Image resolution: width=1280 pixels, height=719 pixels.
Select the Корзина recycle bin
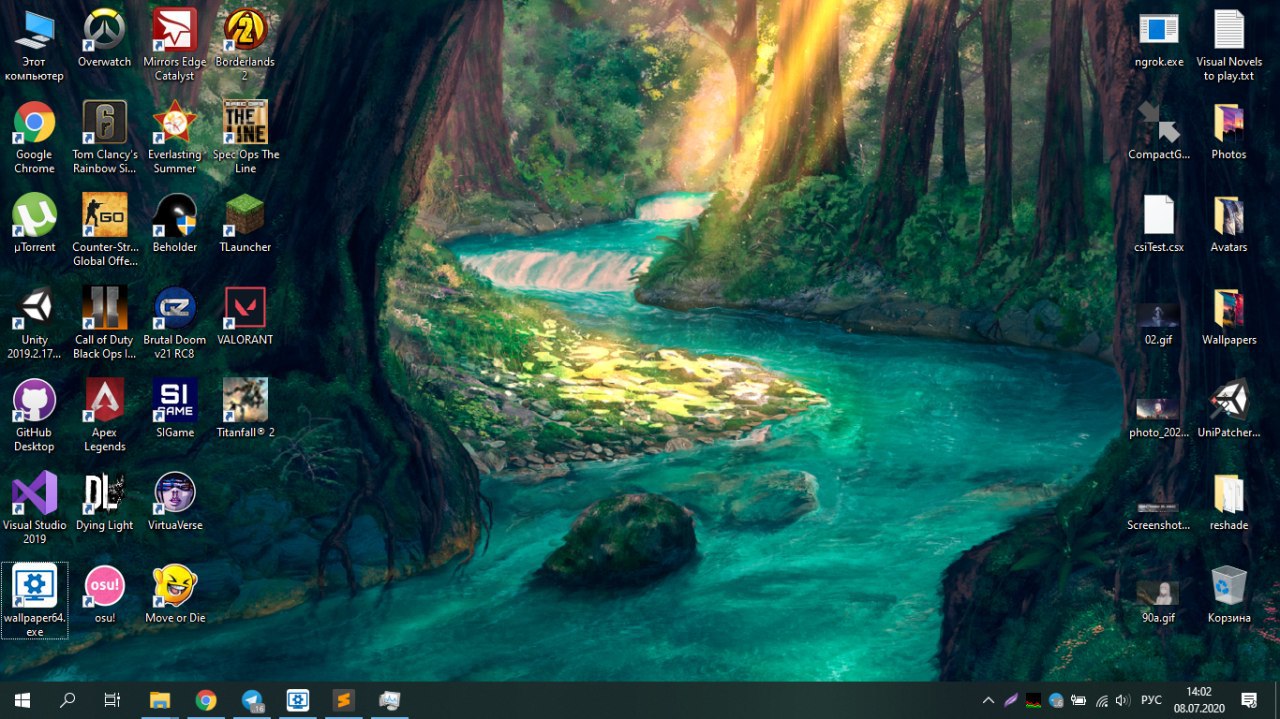pyautogui.click(x=1229, y=594)
